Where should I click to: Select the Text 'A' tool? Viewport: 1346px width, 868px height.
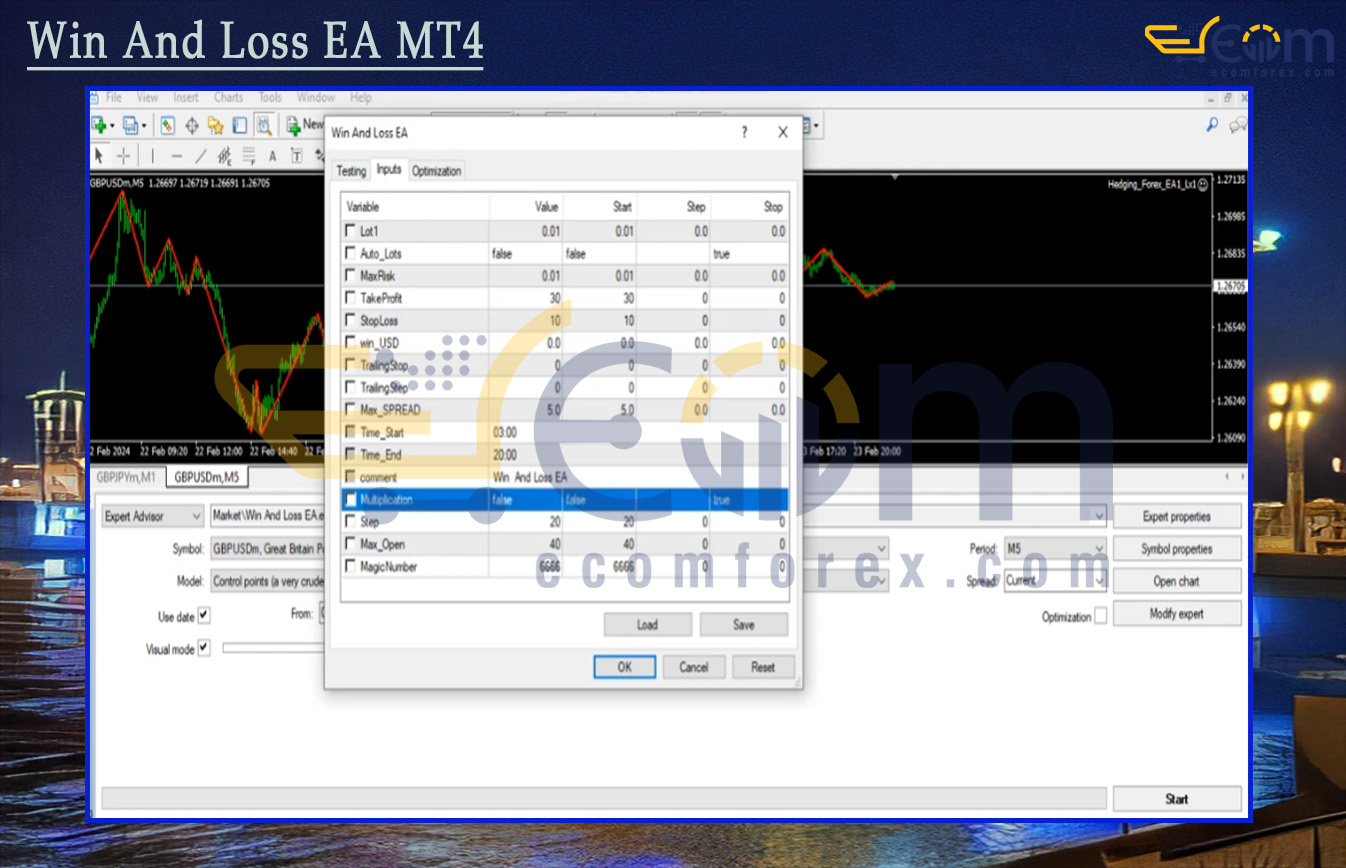click(x=272, y=155)
